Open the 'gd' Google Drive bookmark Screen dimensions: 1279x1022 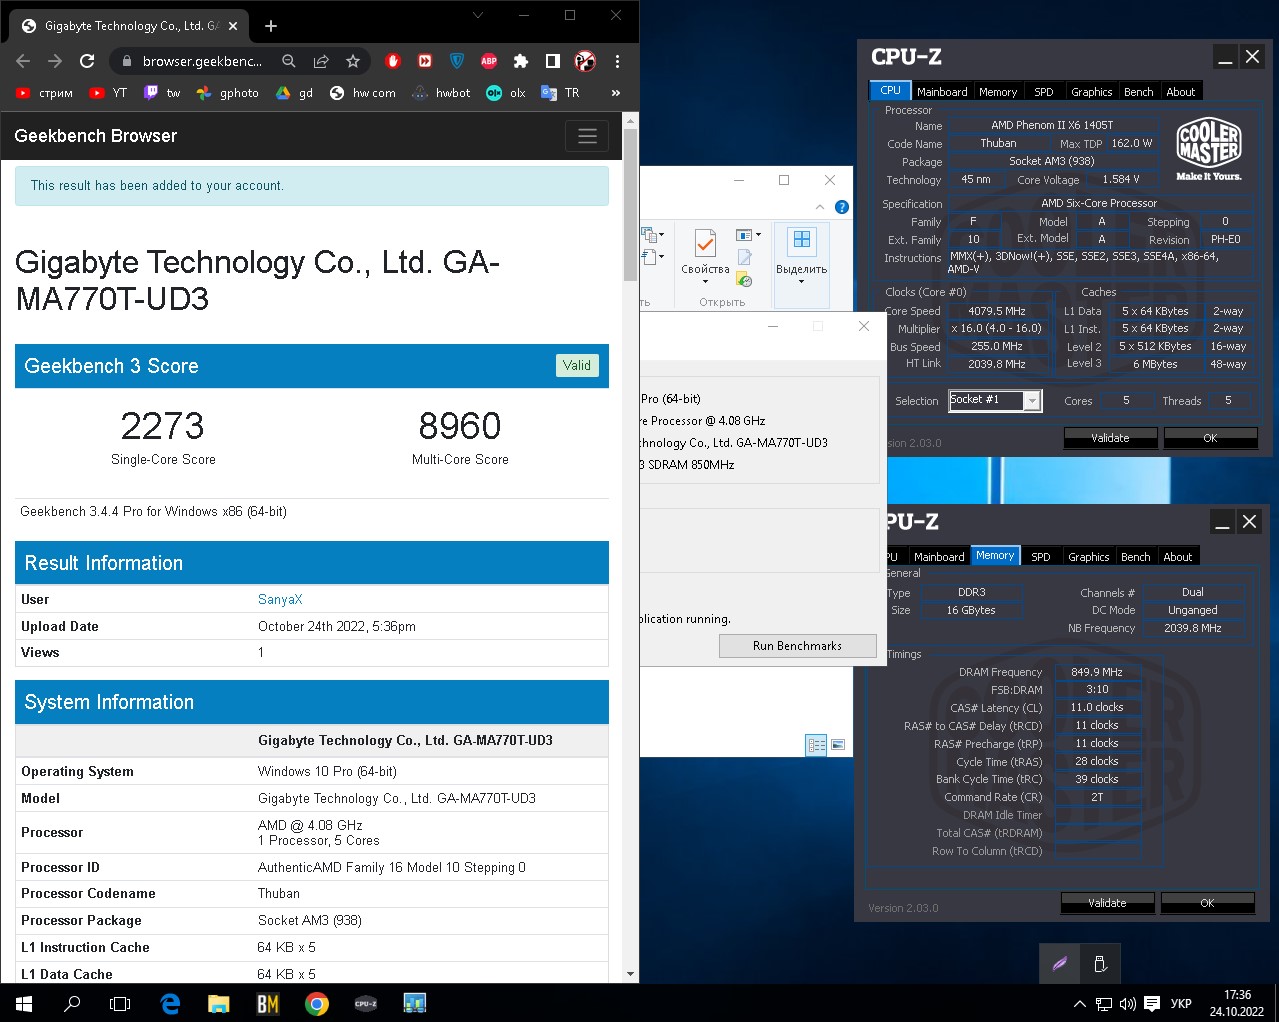pyautogui.click(x=295, y=93)
